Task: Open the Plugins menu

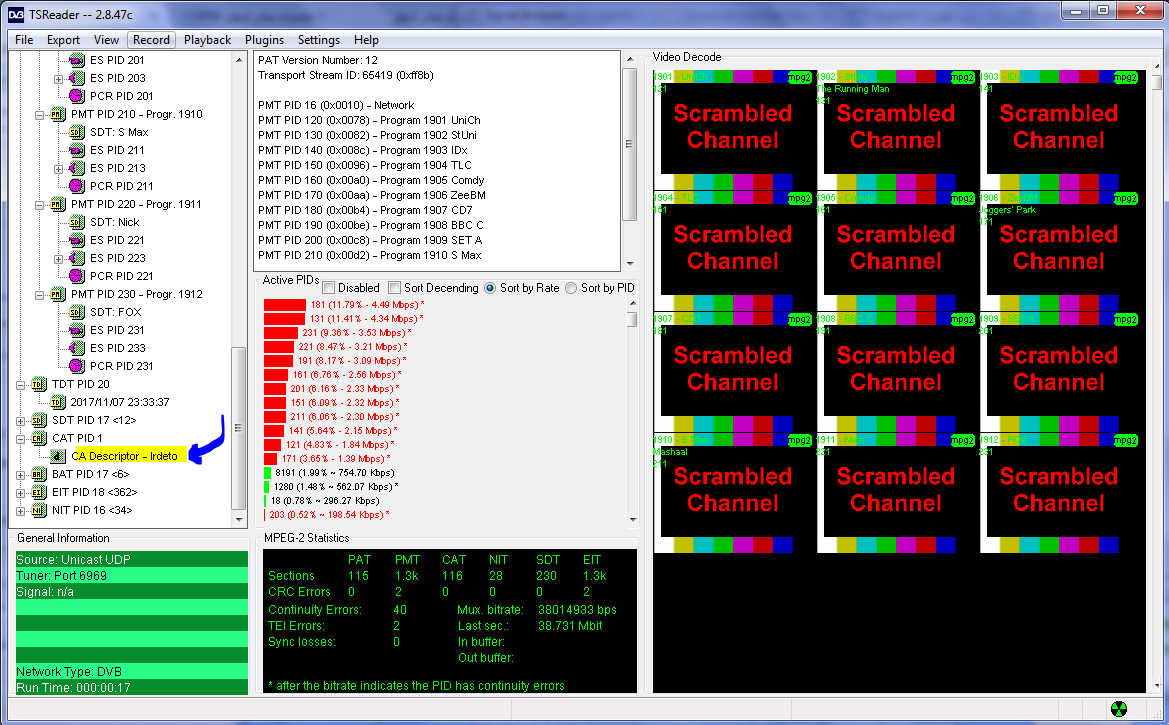Action: coord(264,40)
